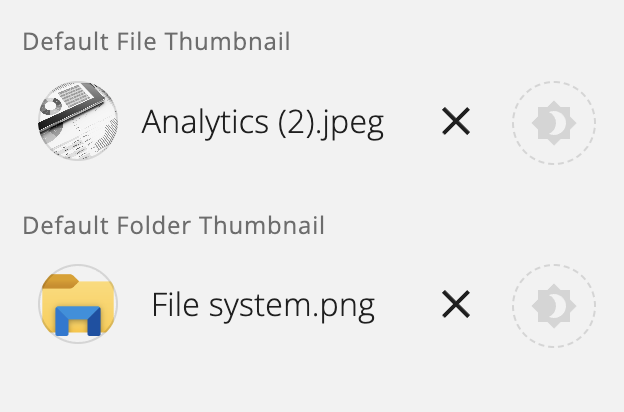Click the moon icon in the lower dashed circle
Viewport: 624px width, 412px height.
(x=554, y=306)
